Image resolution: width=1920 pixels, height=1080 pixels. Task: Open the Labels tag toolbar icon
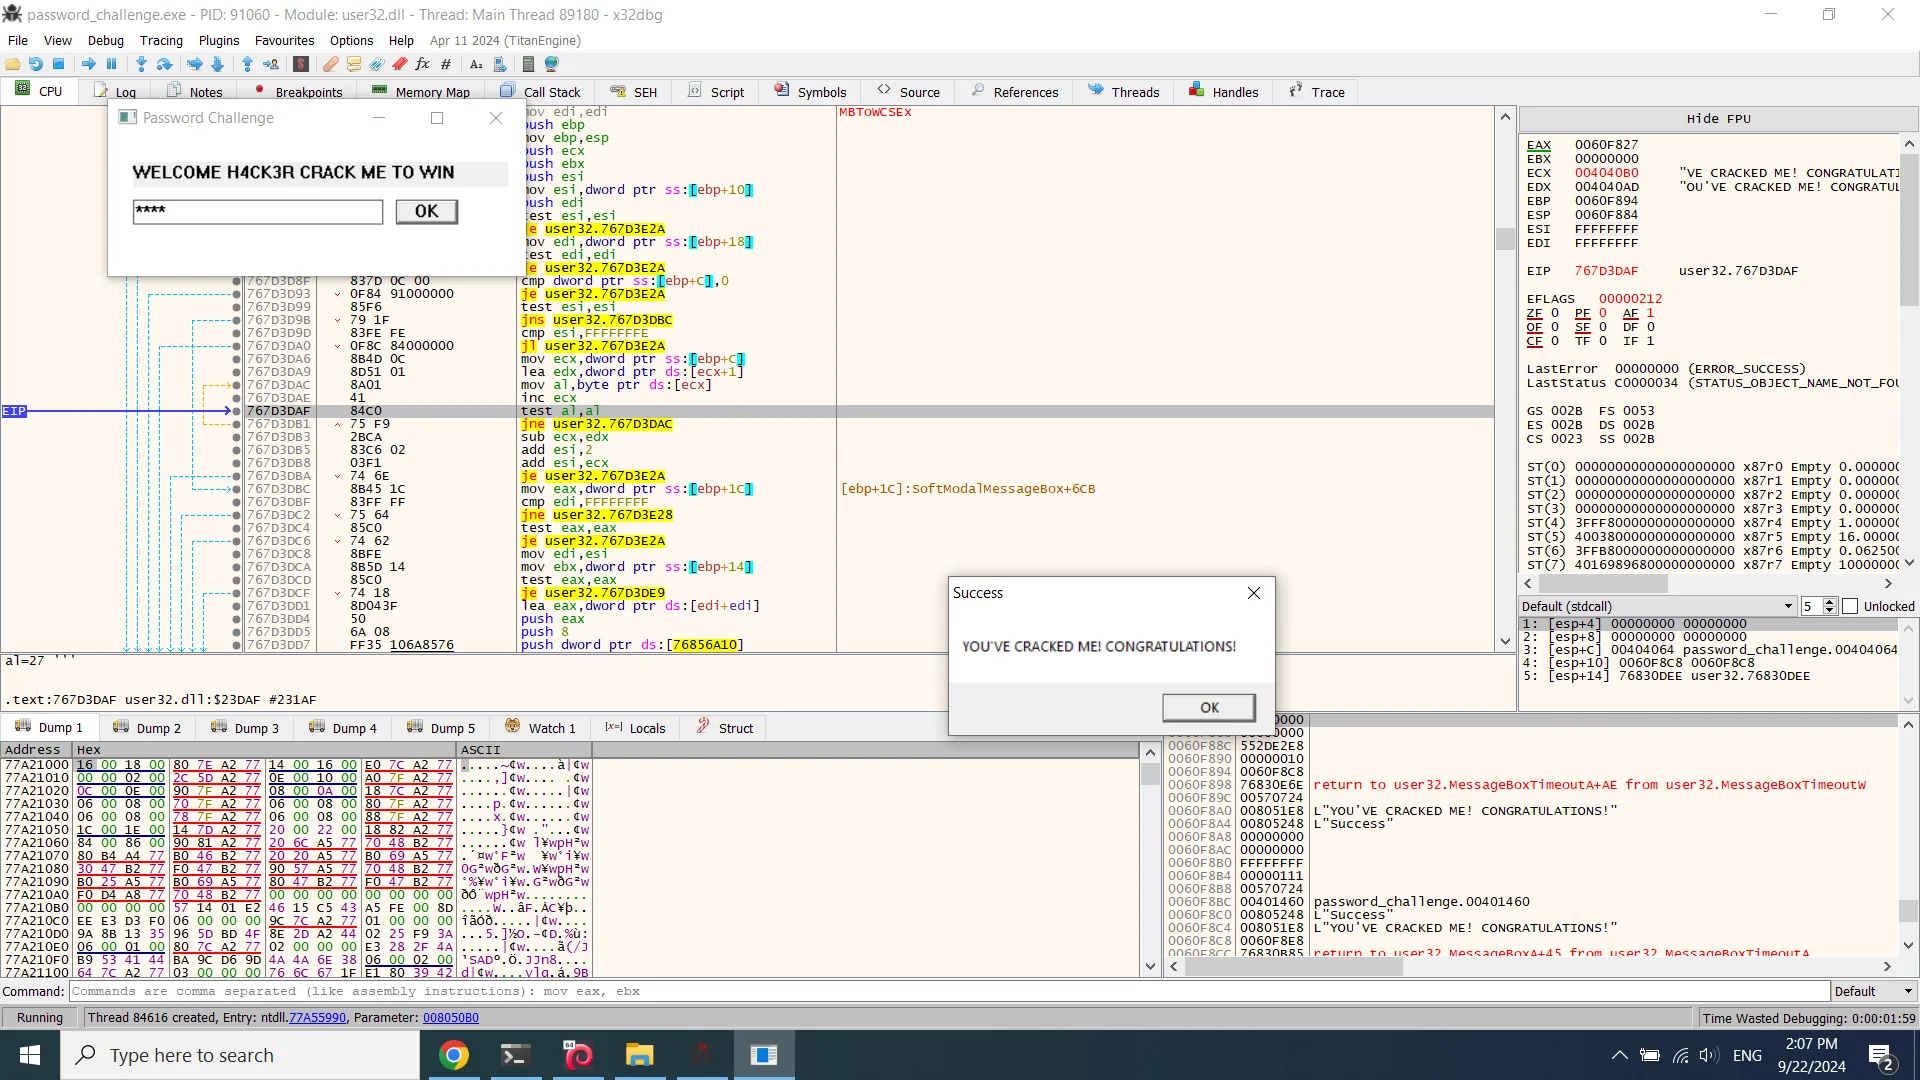coord(377,64)
